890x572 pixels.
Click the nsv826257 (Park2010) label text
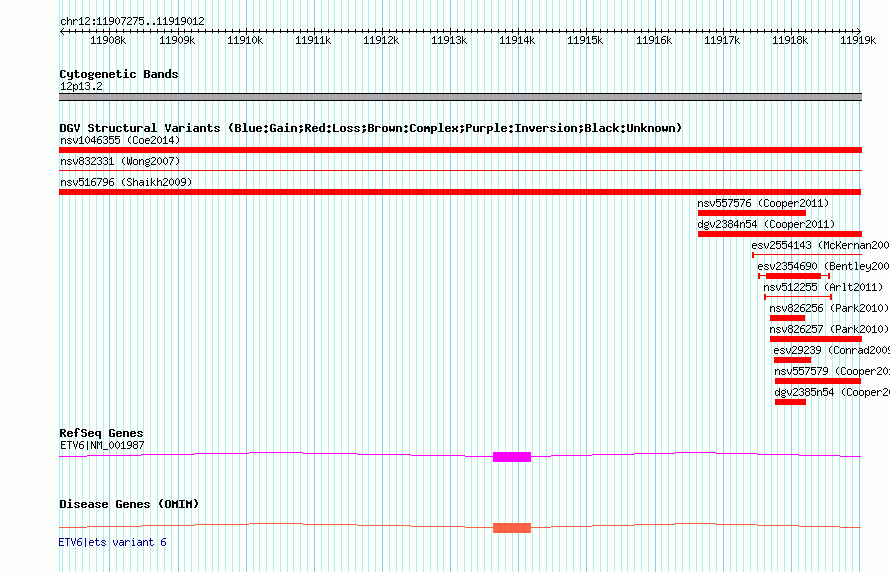click(829, 329)
